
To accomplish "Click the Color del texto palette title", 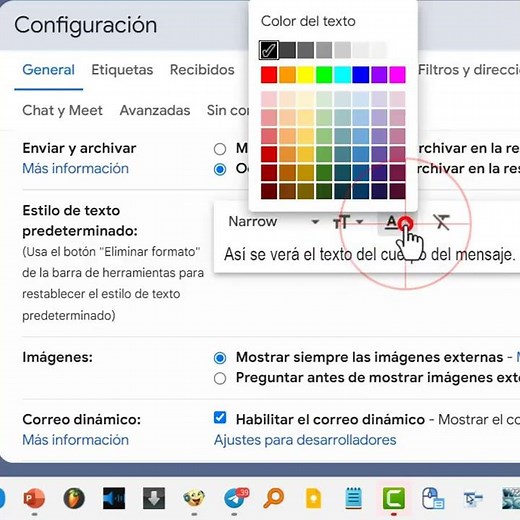I will click(308, 21).
